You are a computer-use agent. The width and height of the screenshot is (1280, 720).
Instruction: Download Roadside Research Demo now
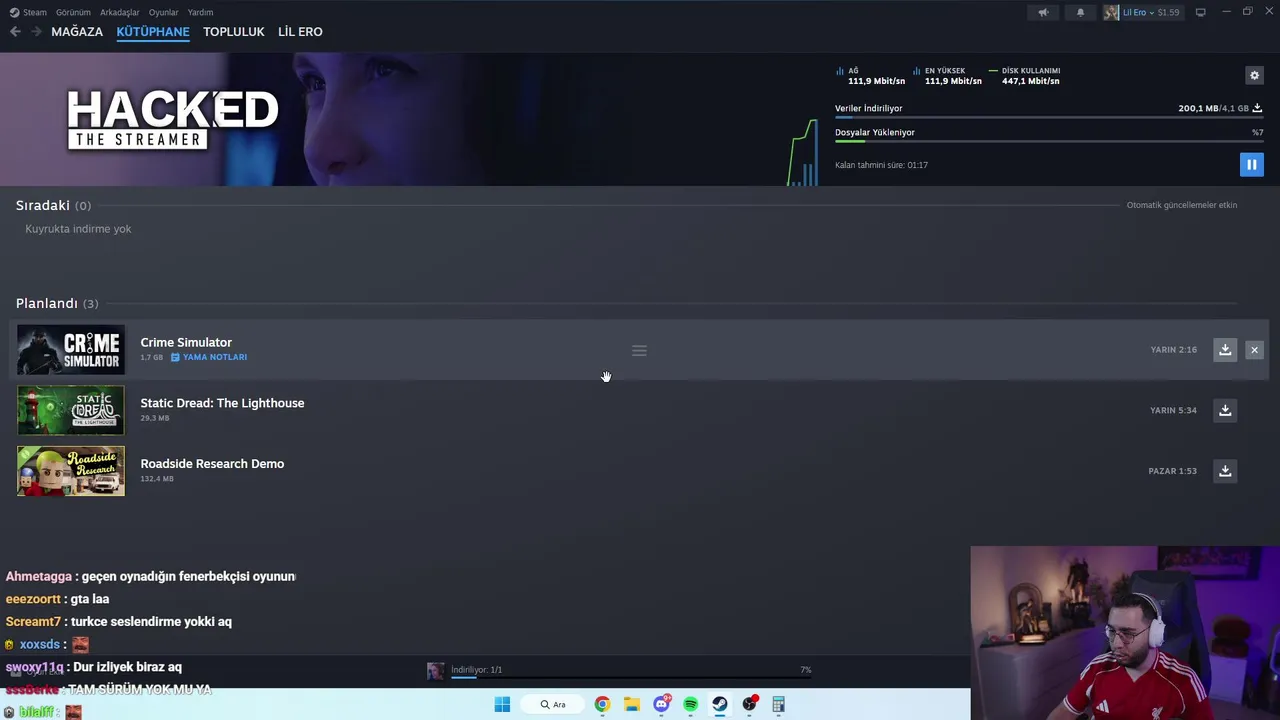pos(1225,471)
